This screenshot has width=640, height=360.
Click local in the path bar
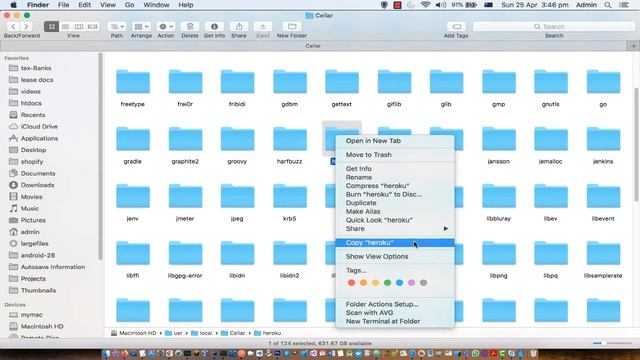(202, 333)
